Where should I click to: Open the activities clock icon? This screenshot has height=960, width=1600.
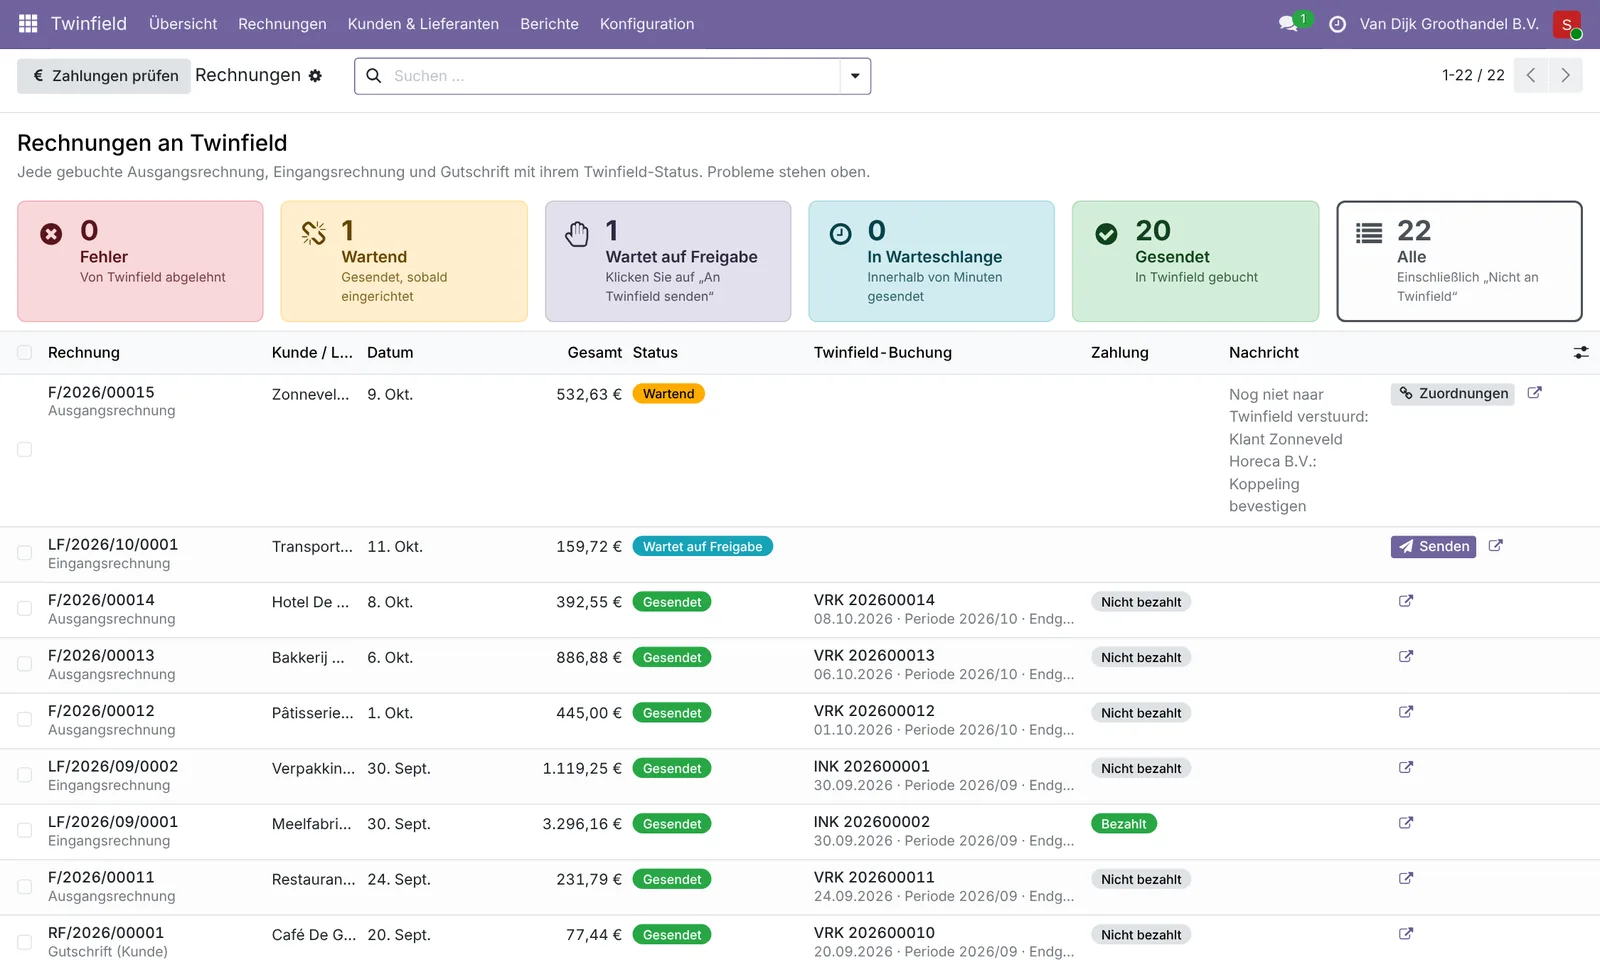click(1337, 24)
